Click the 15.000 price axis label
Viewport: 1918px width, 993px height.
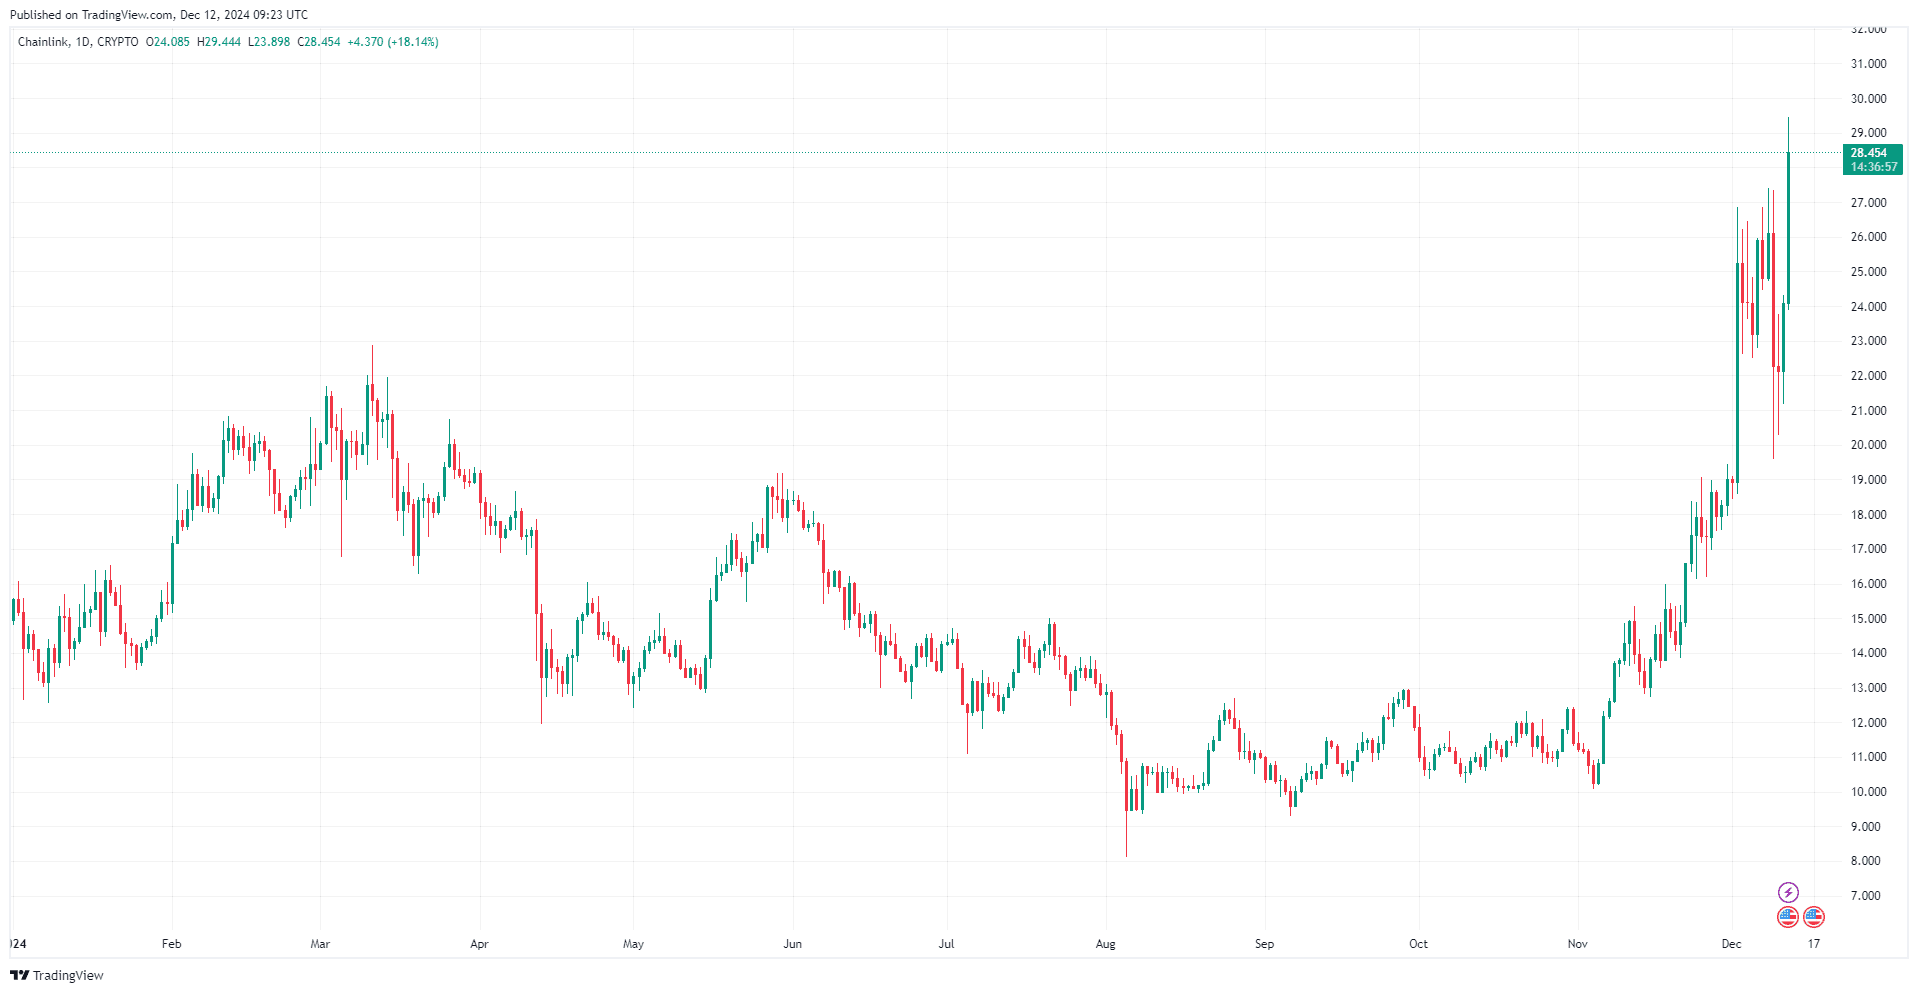[1868, 619]
